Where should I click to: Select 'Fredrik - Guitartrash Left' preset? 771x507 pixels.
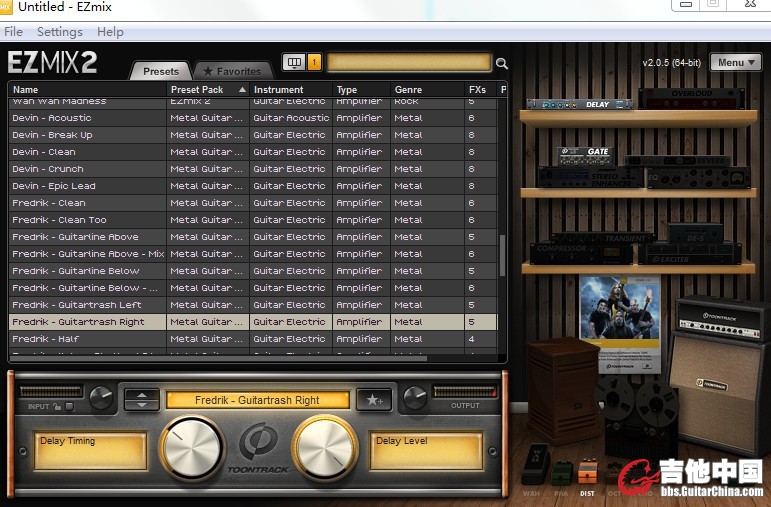tap(253, 305)
